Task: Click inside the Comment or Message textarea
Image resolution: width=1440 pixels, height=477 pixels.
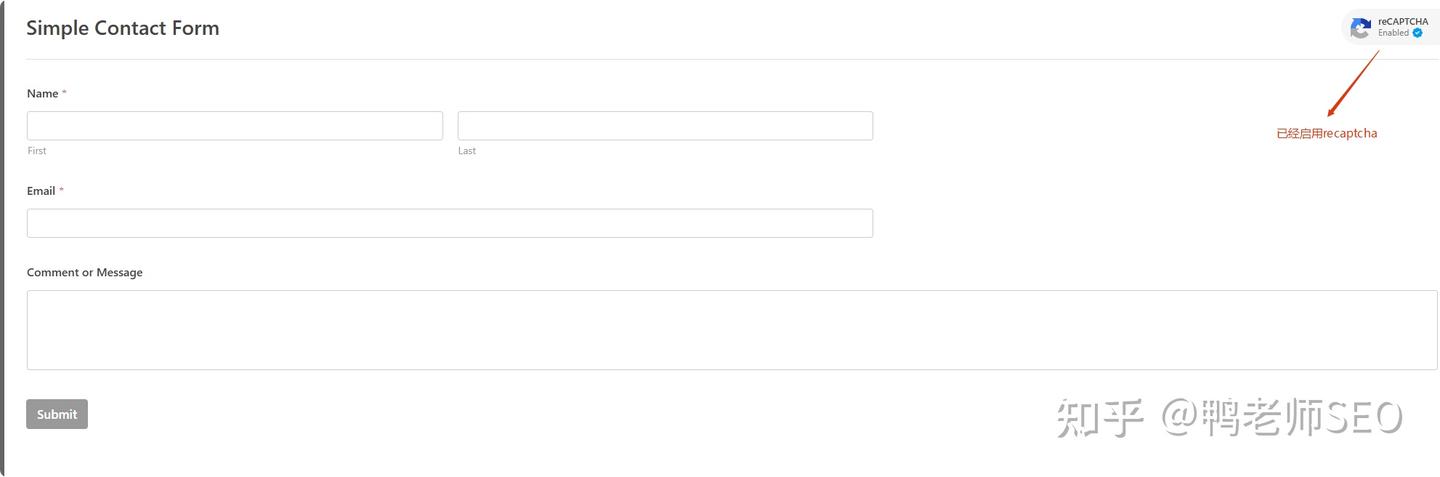Action: [x=732, y=330]
